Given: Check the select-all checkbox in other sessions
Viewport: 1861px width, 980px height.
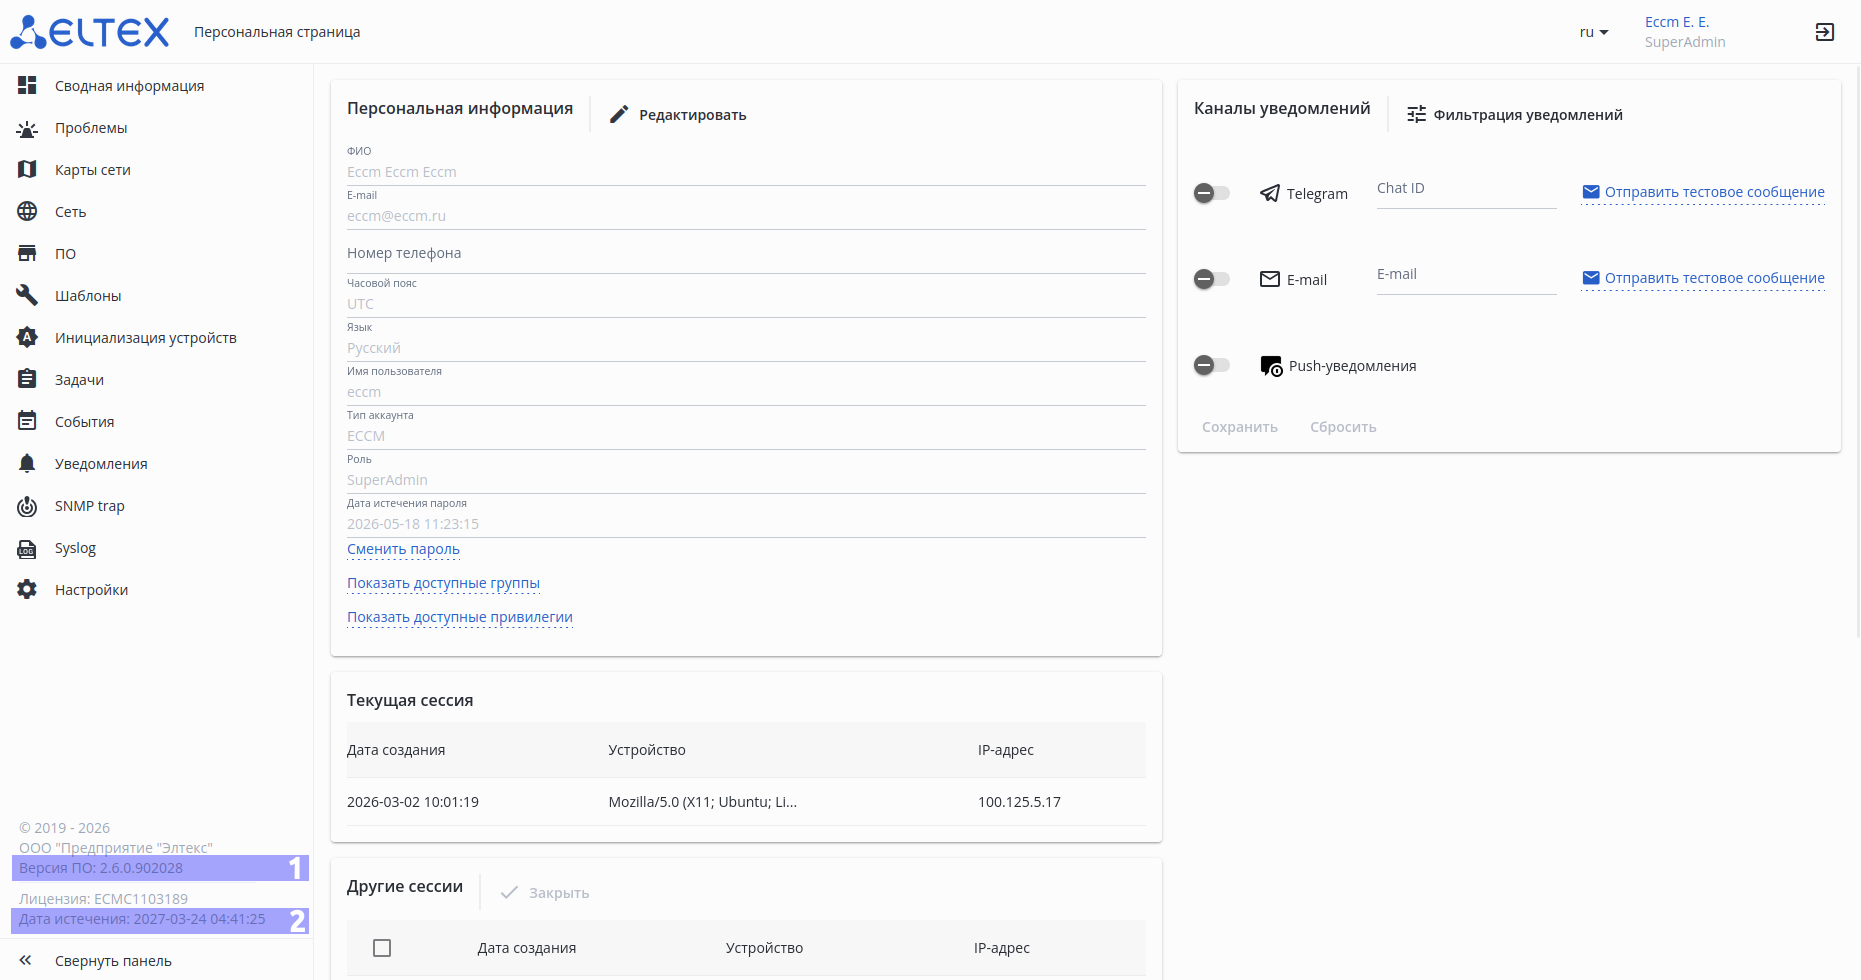Looking at the screenshot, I should pyautogui.click(x=382, y=948).
